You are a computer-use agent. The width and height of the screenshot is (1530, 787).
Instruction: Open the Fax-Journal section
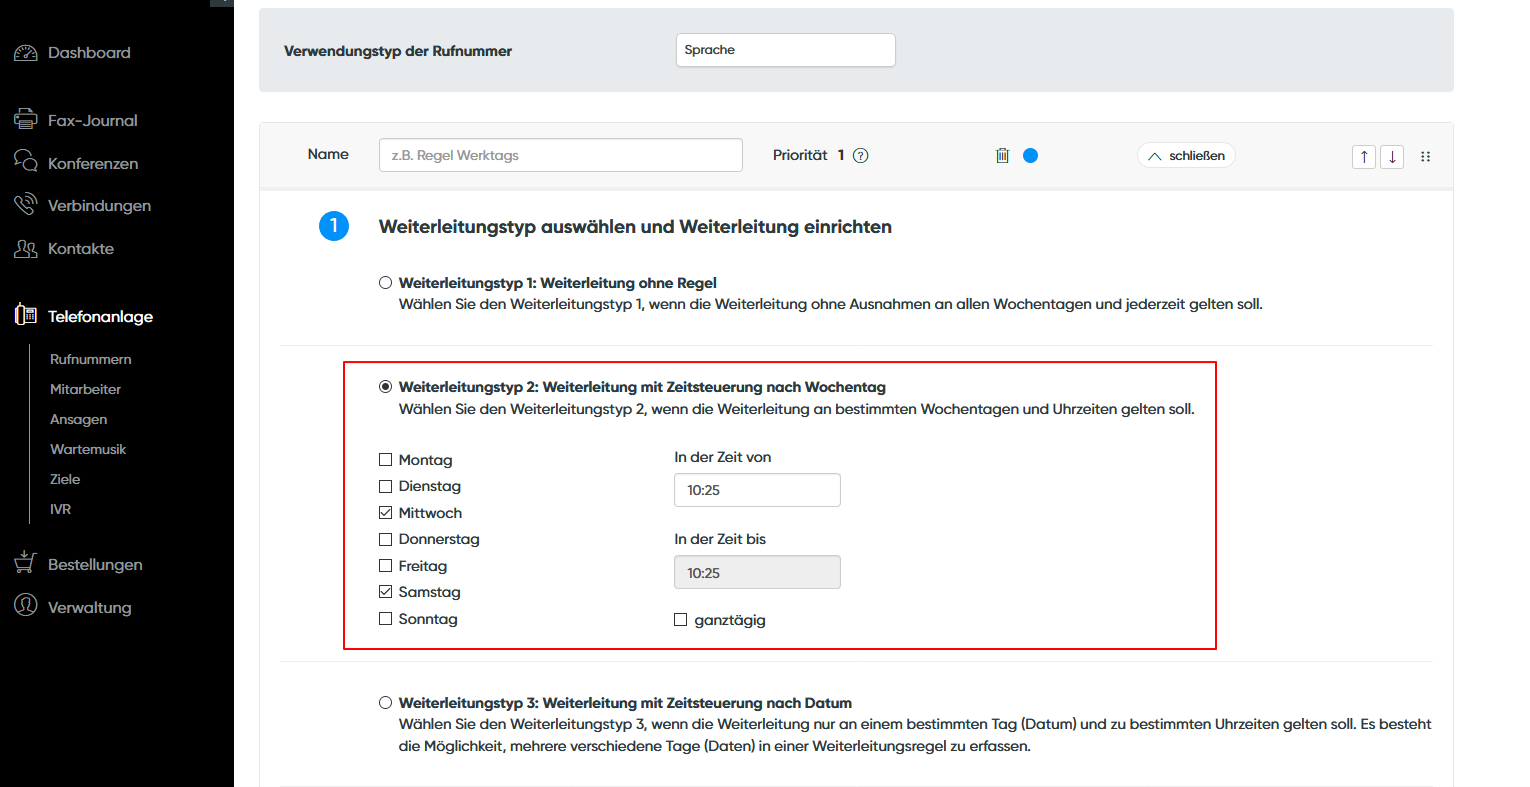pos(92,121)
